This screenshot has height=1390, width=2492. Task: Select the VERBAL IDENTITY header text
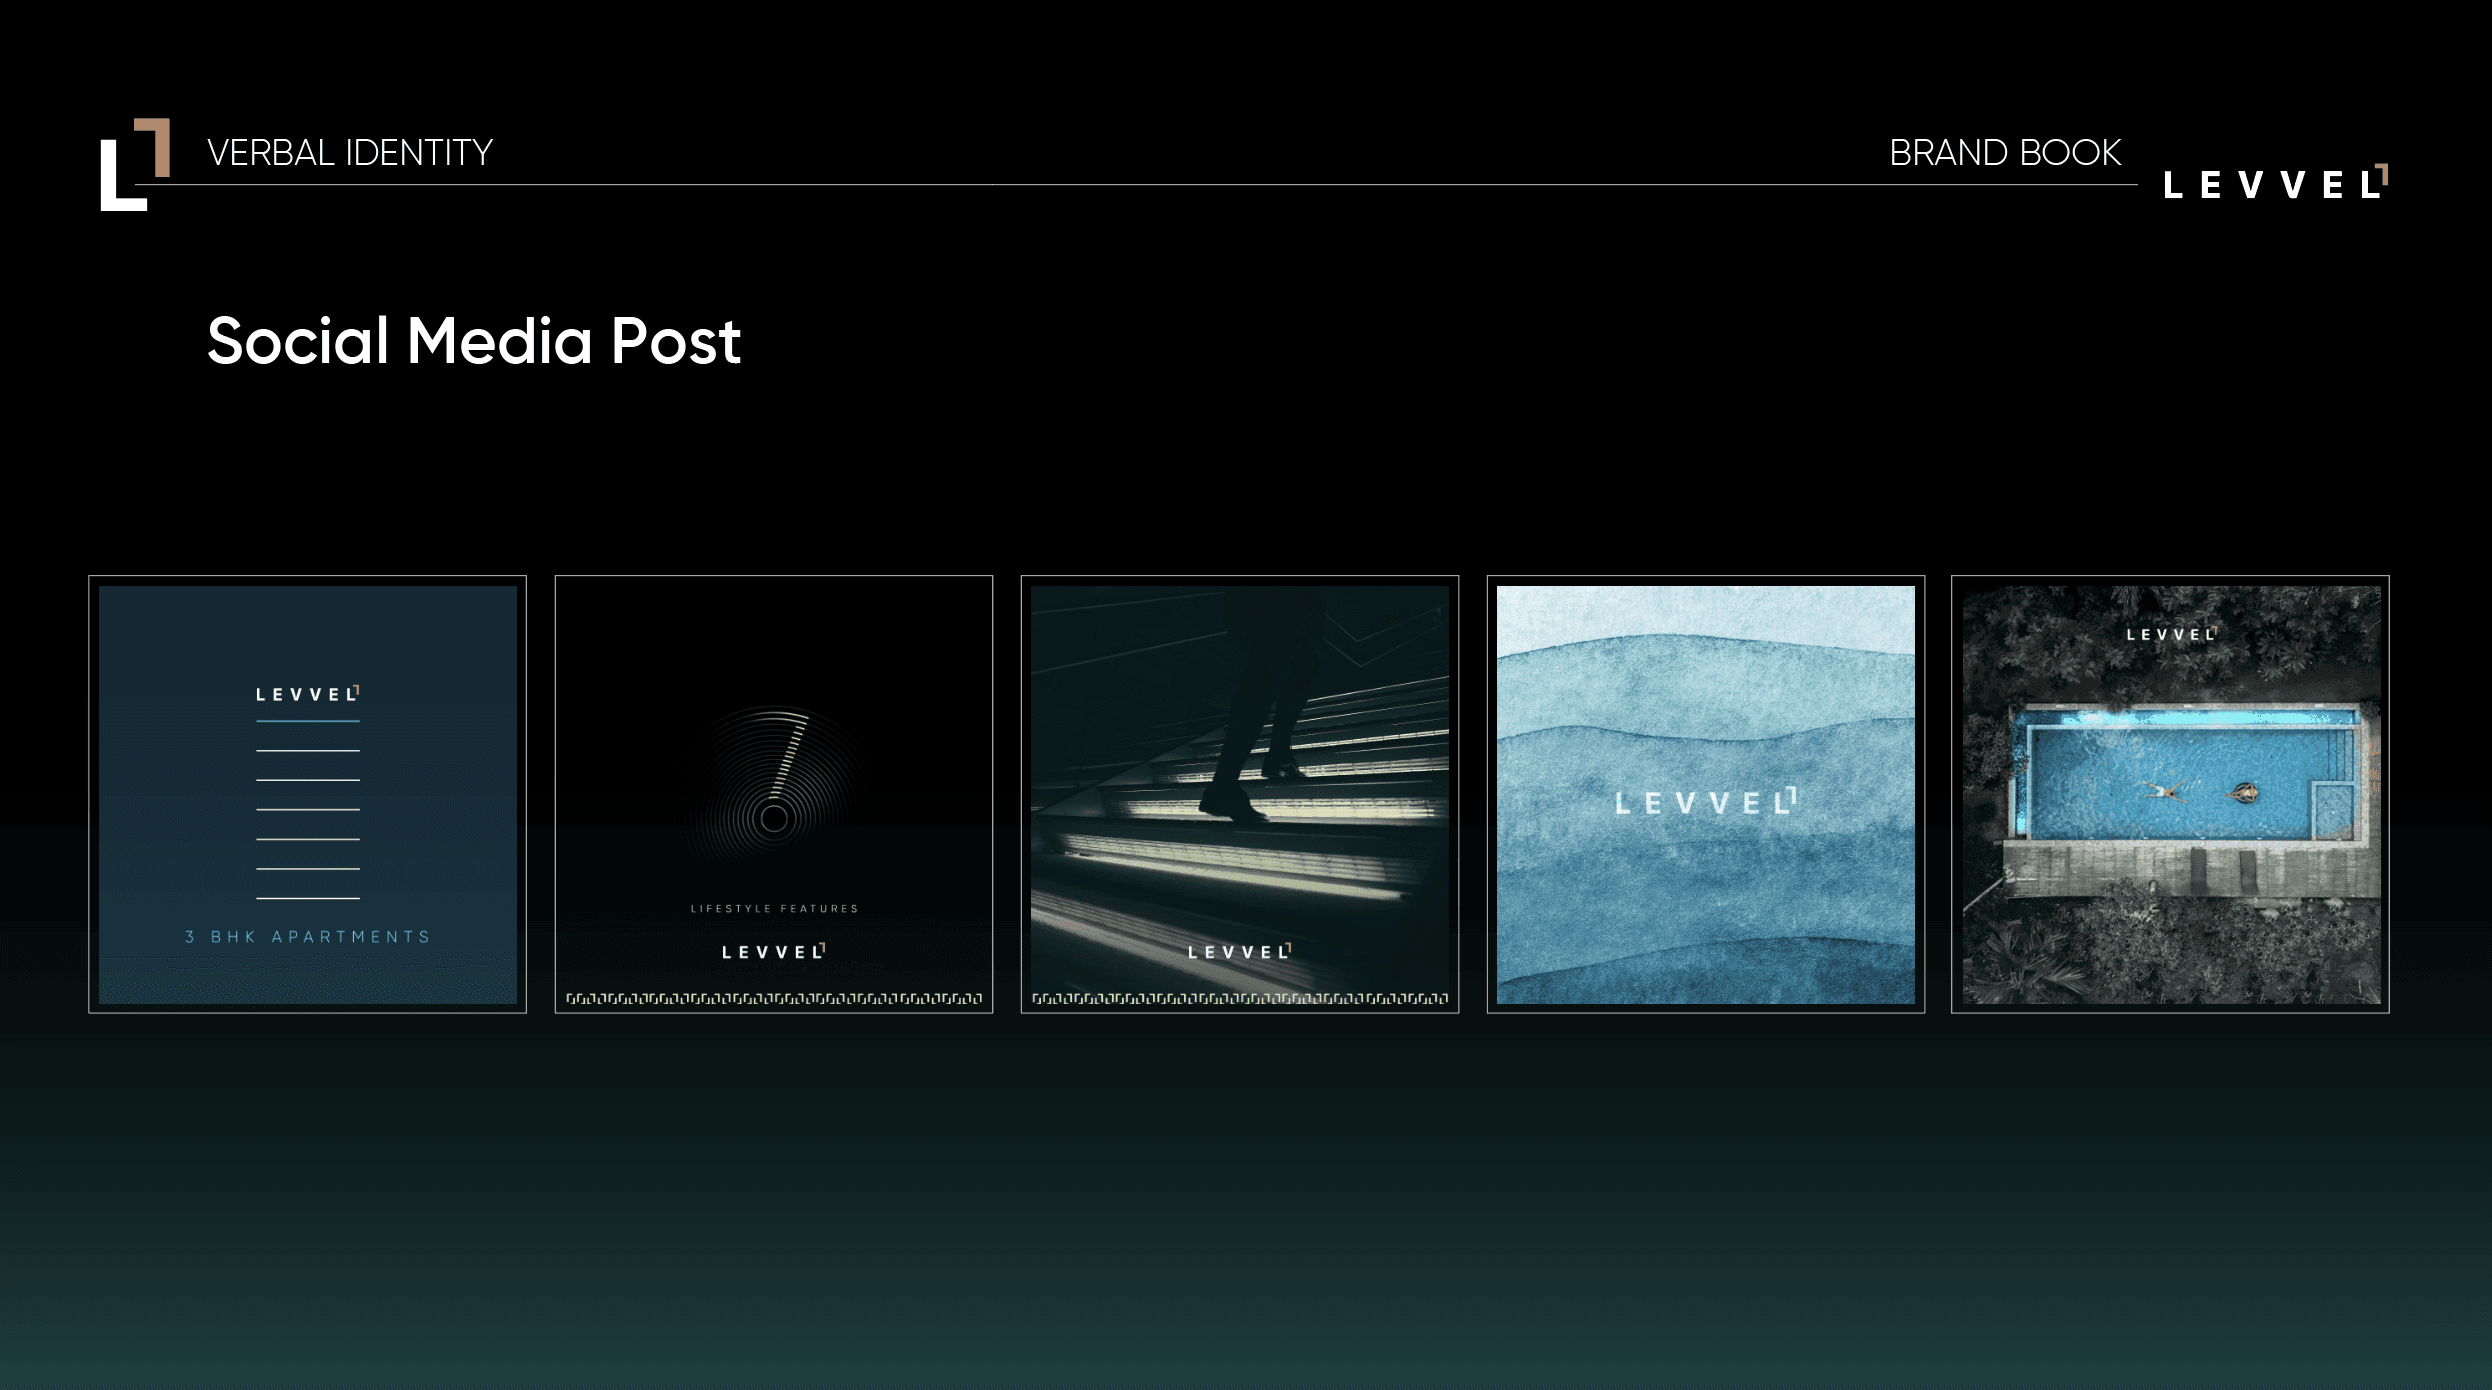click(x=350, y=153)
